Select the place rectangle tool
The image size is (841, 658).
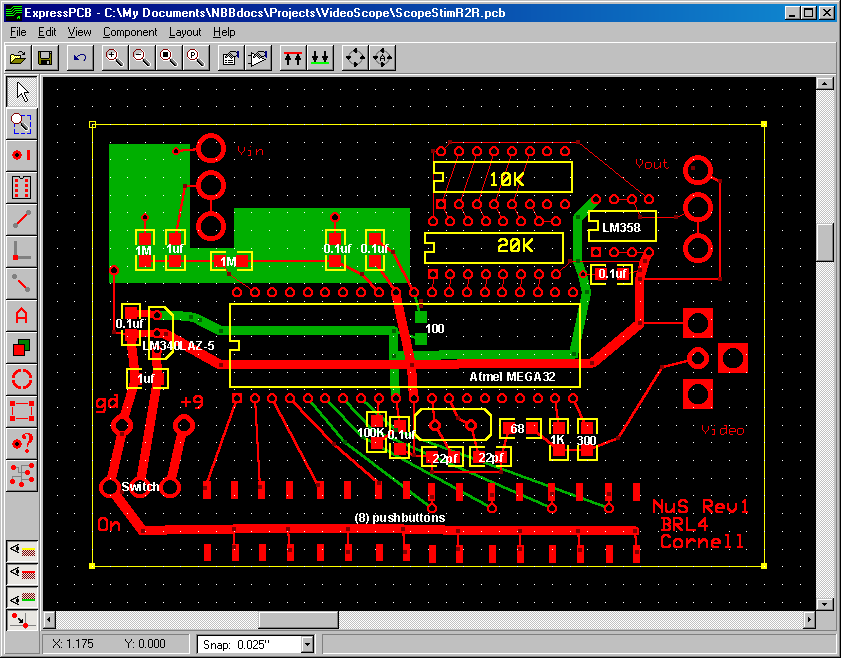coord(21,411)
